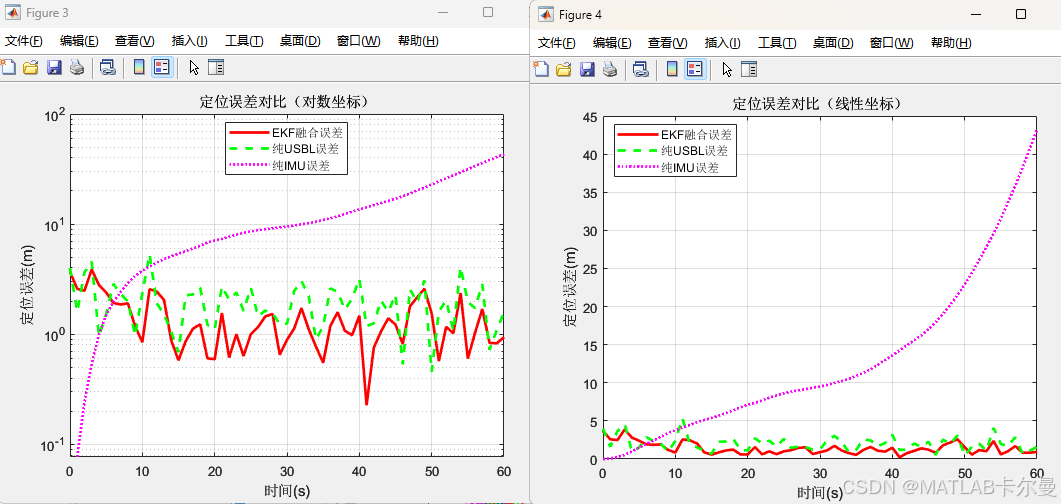Screen dimensions: 1061x504
Task: Open 桌面(D) menu in Figure 4
Action: (833, 43)
